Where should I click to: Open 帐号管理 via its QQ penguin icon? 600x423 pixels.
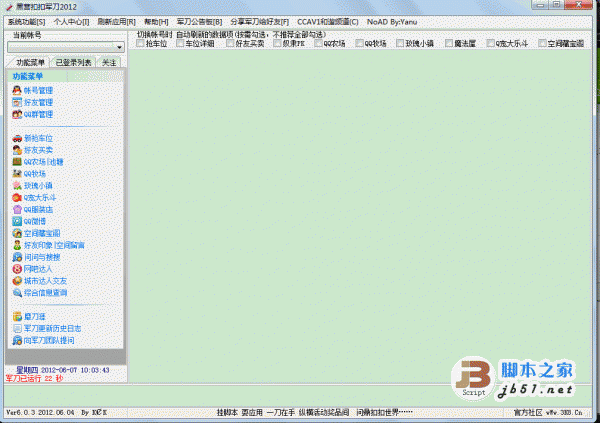pos(17,90)
